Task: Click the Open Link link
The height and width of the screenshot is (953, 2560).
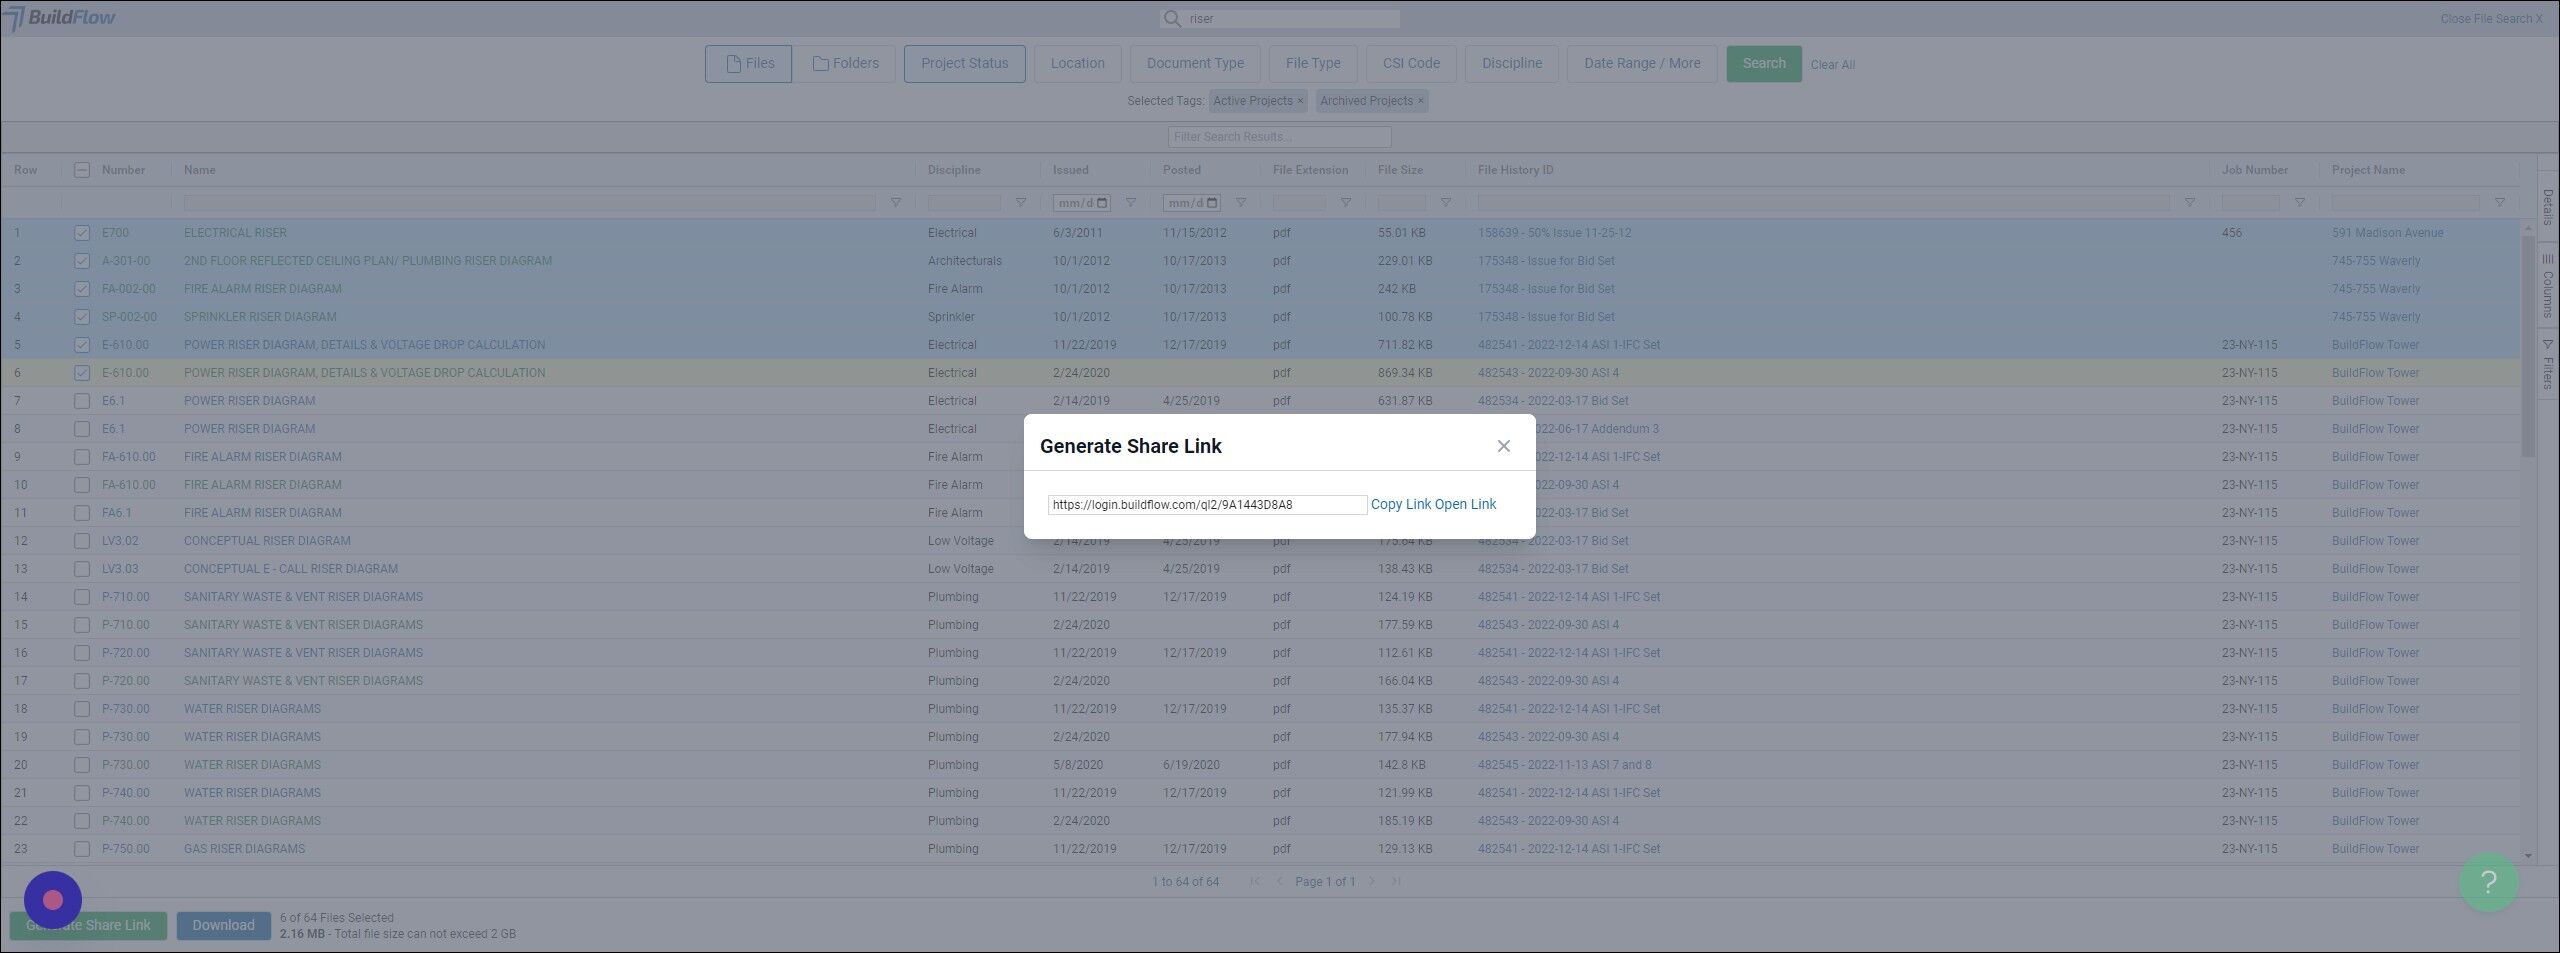Action: tap(1466, 504)
